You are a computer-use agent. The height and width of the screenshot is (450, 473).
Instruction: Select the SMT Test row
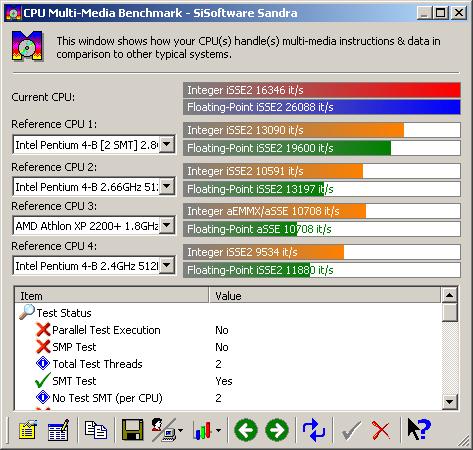pyautogui.click(x=228, y=381)
